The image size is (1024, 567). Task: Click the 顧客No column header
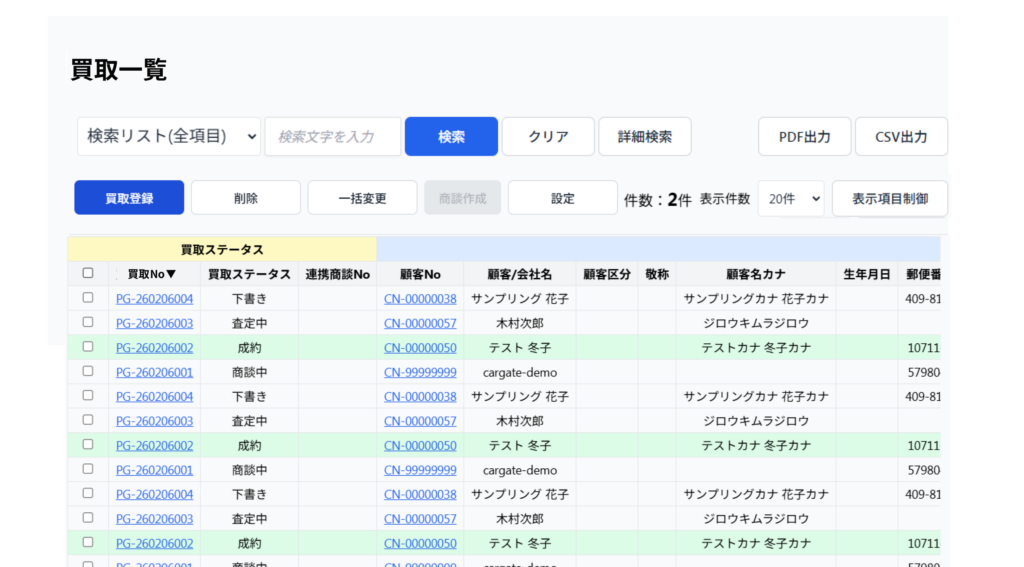419,274
